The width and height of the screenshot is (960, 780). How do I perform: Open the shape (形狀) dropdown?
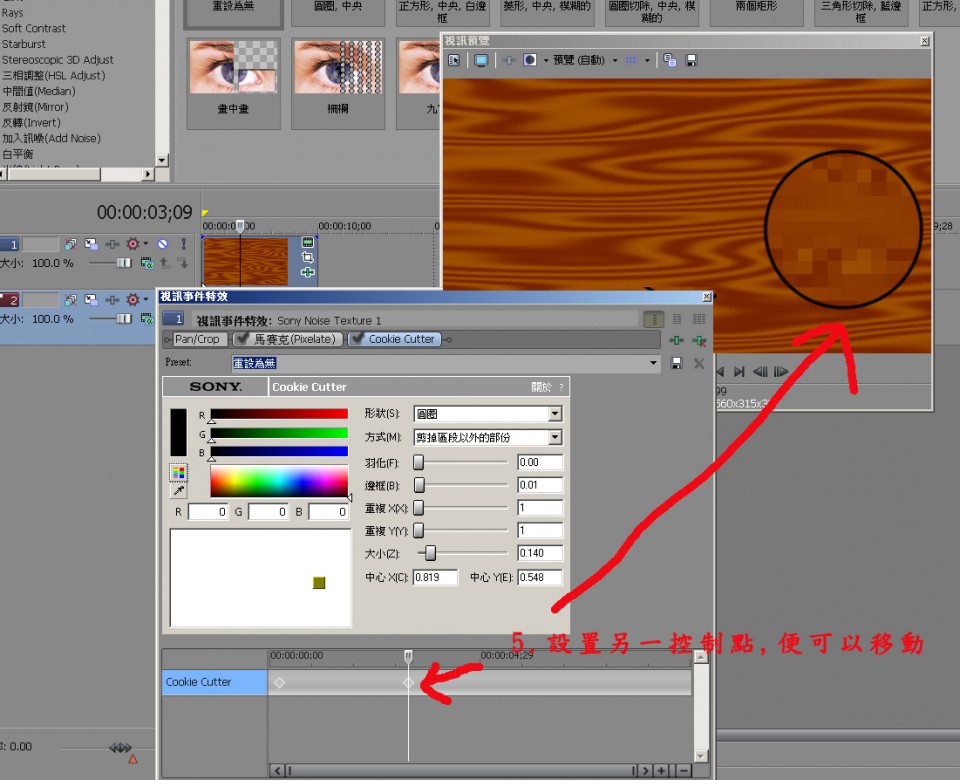click(x=555, y=414)
